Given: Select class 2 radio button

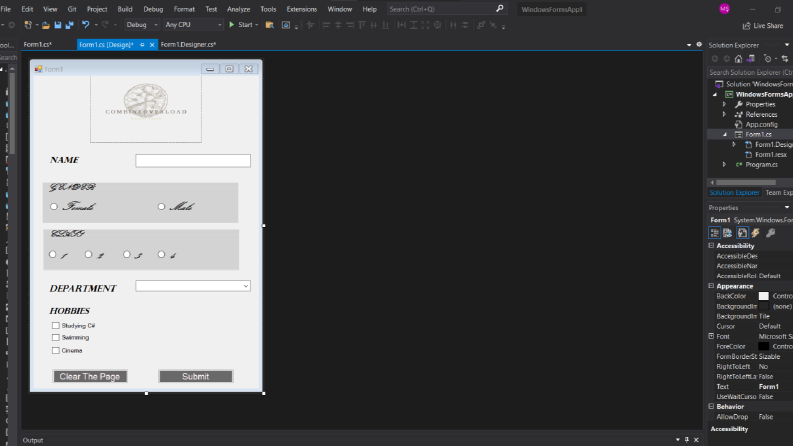Looking at the screenshot, I should pyautogui.click(x=89, y=254).
